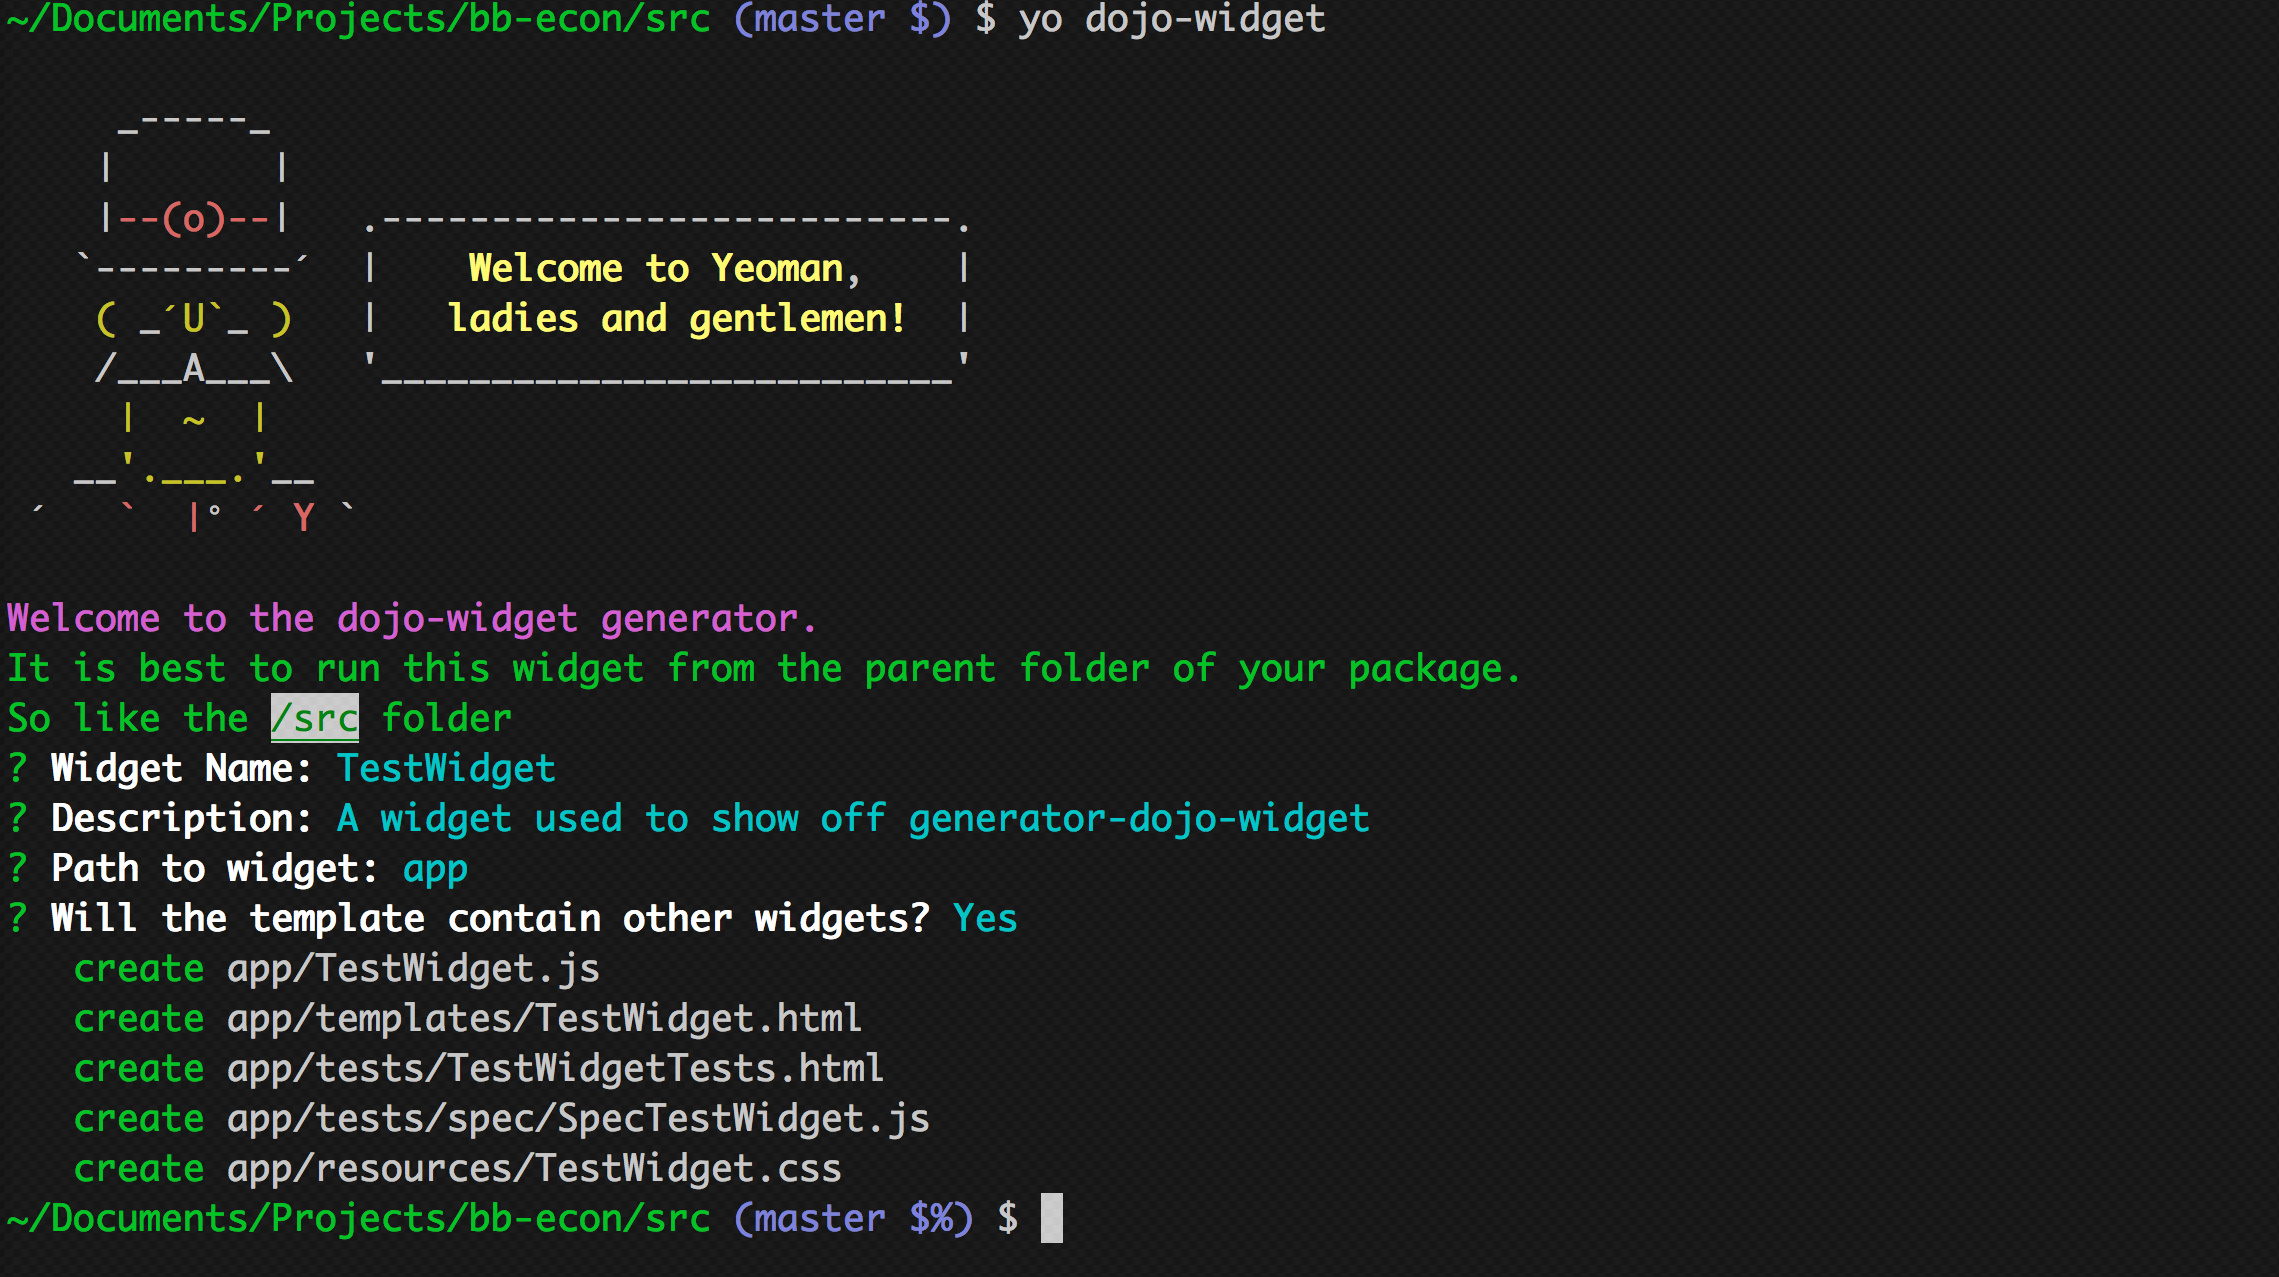2279x1277 pixels.
Task: Click app/TestWidget.js created file path
Action: (x=413, y=968)
